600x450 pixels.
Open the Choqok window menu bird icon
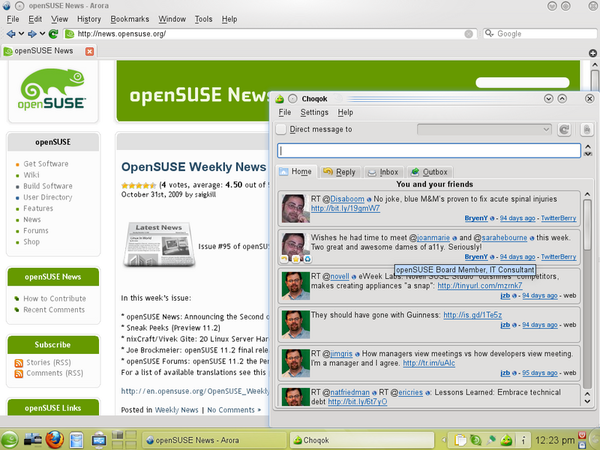280,99
